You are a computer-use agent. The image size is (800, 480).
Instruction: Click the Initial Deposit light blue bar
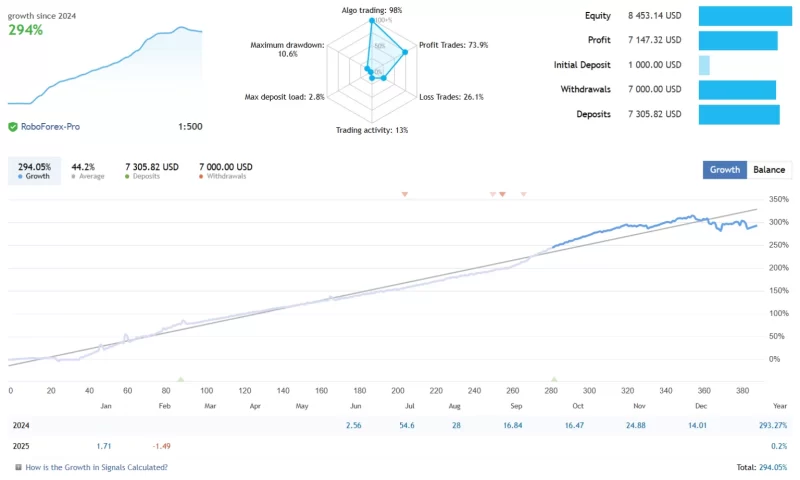click(x=704, y=65)
